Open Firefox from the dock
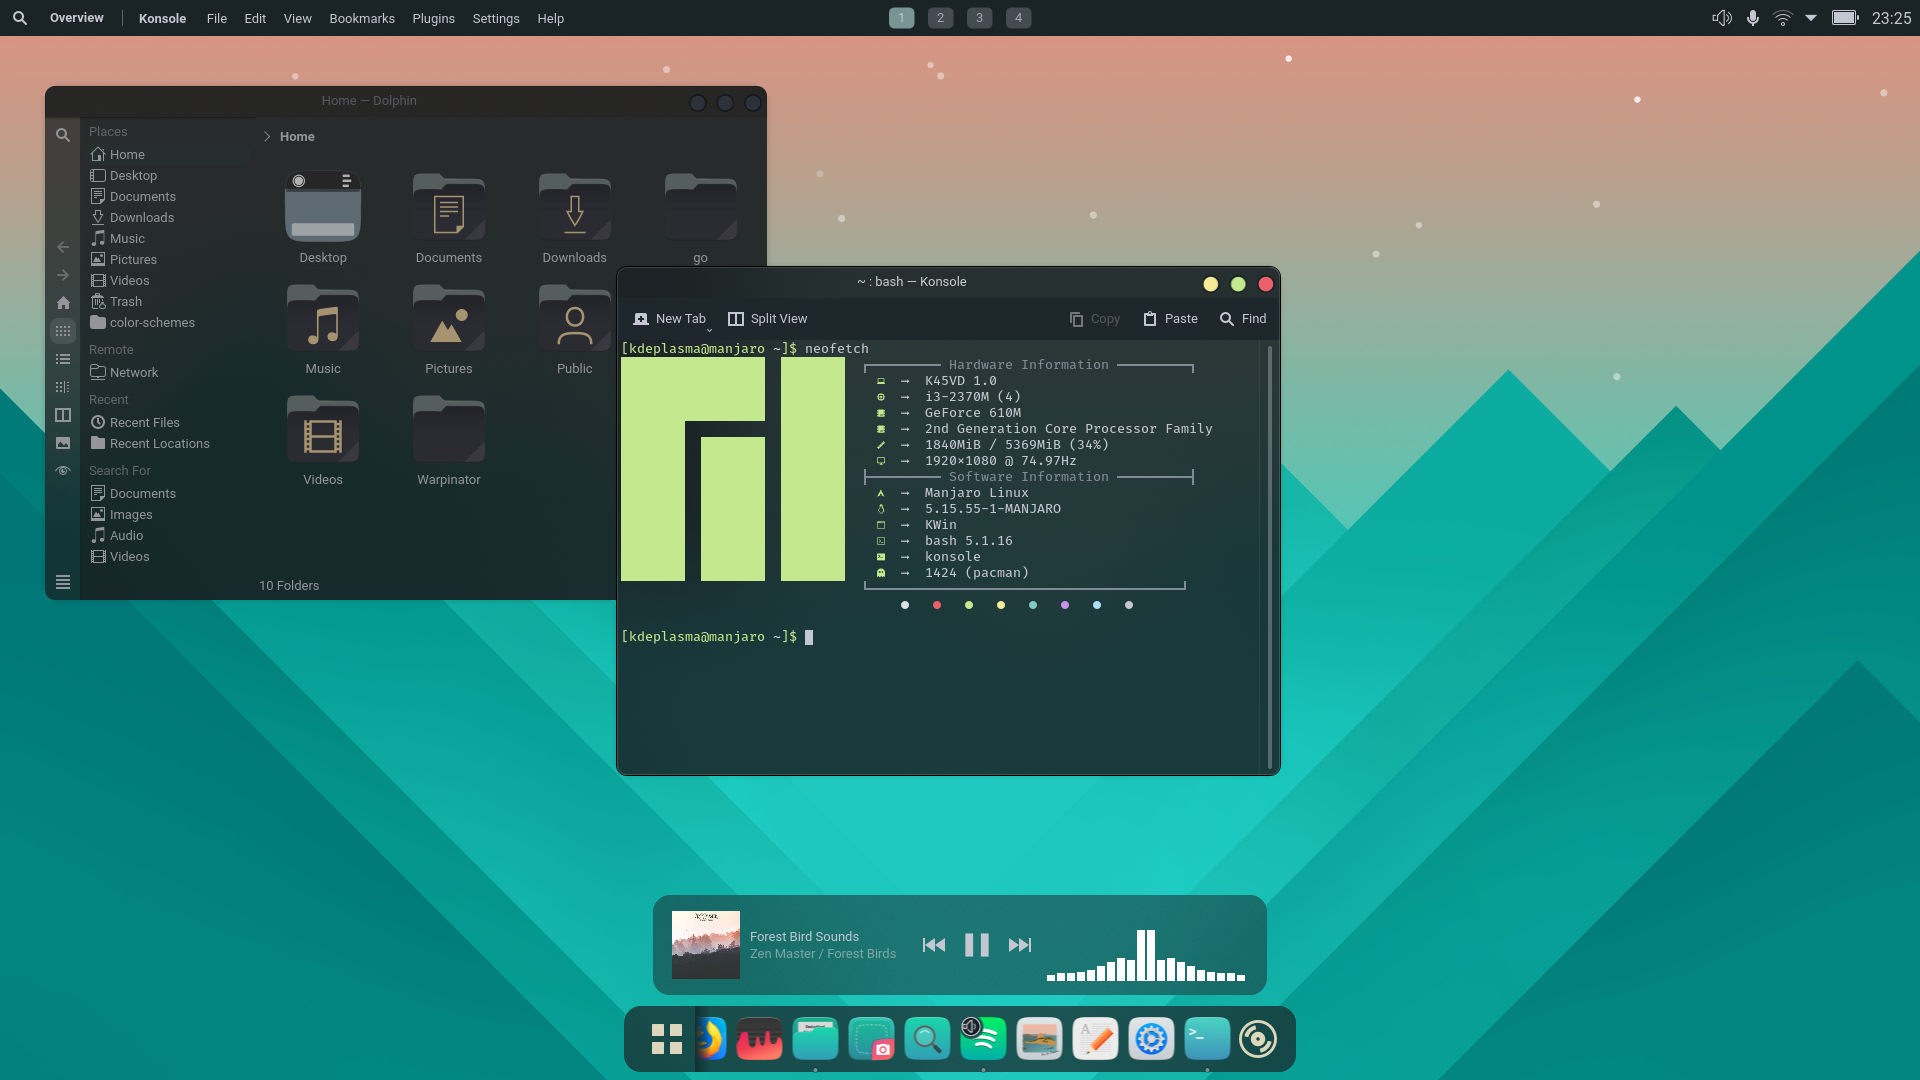The image size is (1920, 1080). pyautogui.click(x=710, y=1039)
